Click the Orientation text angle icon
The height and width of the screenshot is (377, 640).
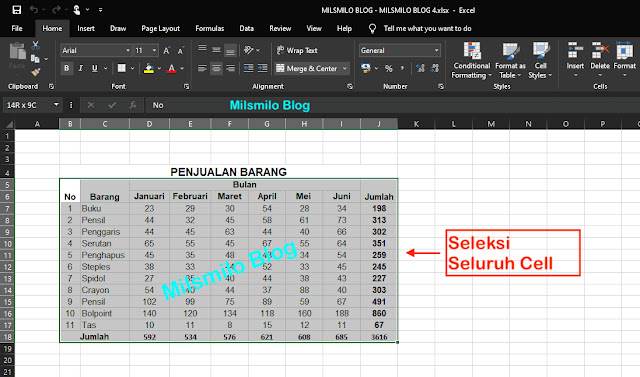(x=249, y=50)
